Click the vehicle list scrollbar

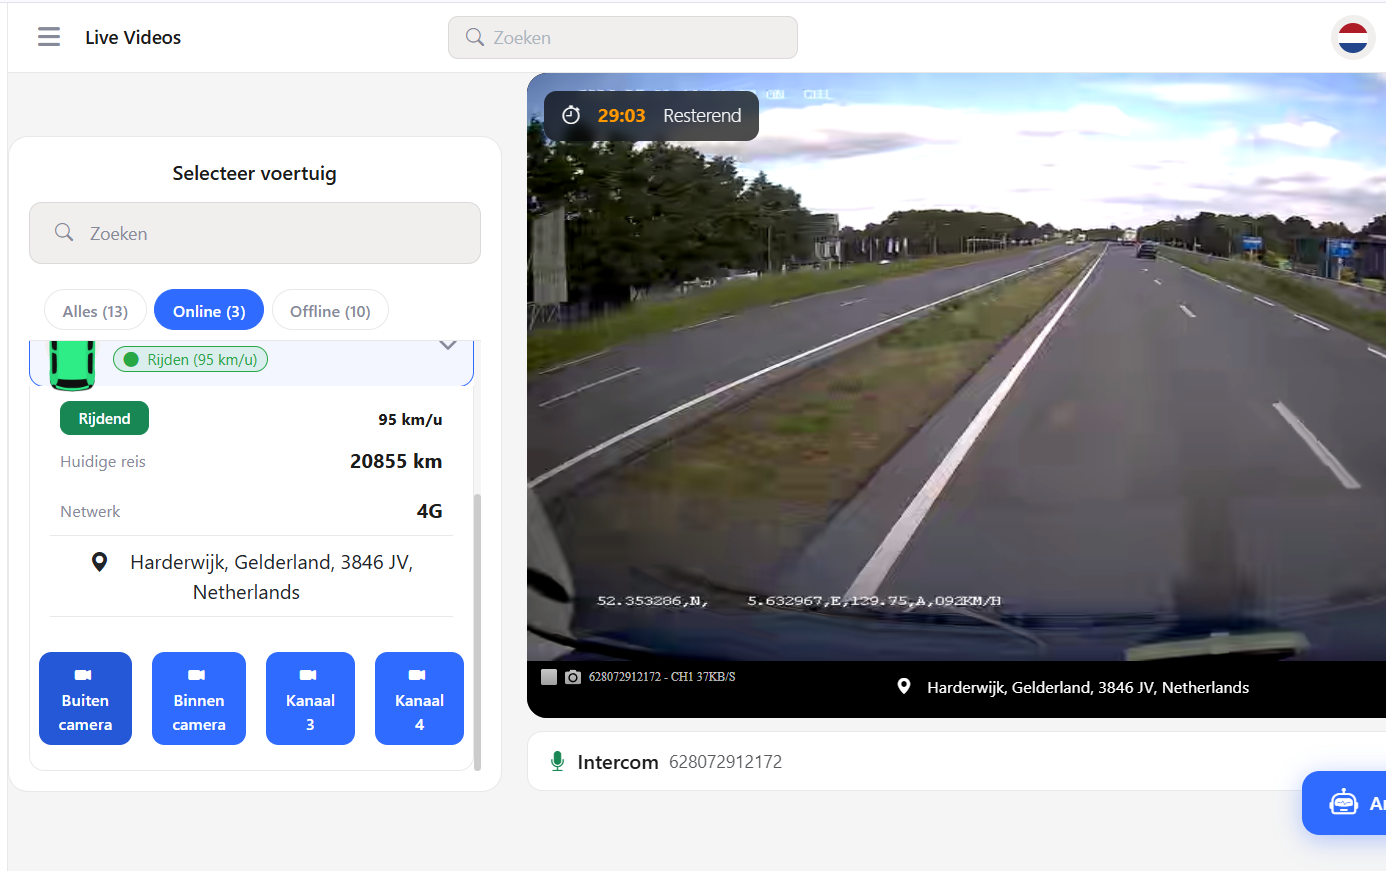477,632
